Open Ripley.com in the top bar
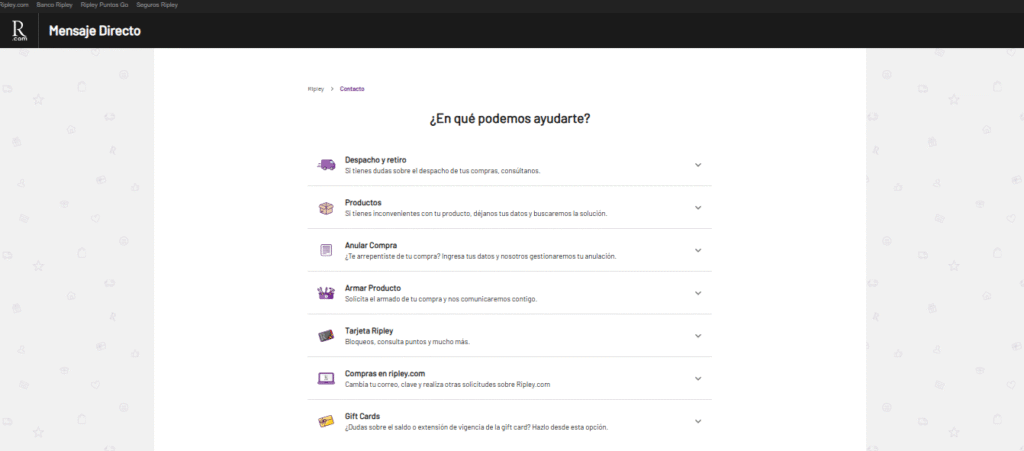The image size is (1024, 451). 14,5
